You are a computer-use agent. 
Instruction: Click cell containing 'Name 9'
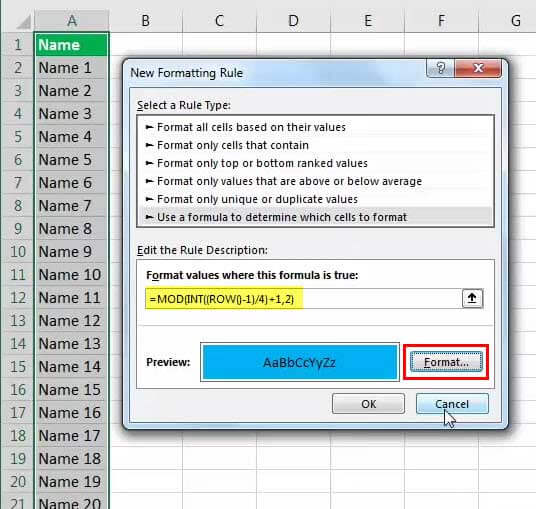[x=72, y=252]
